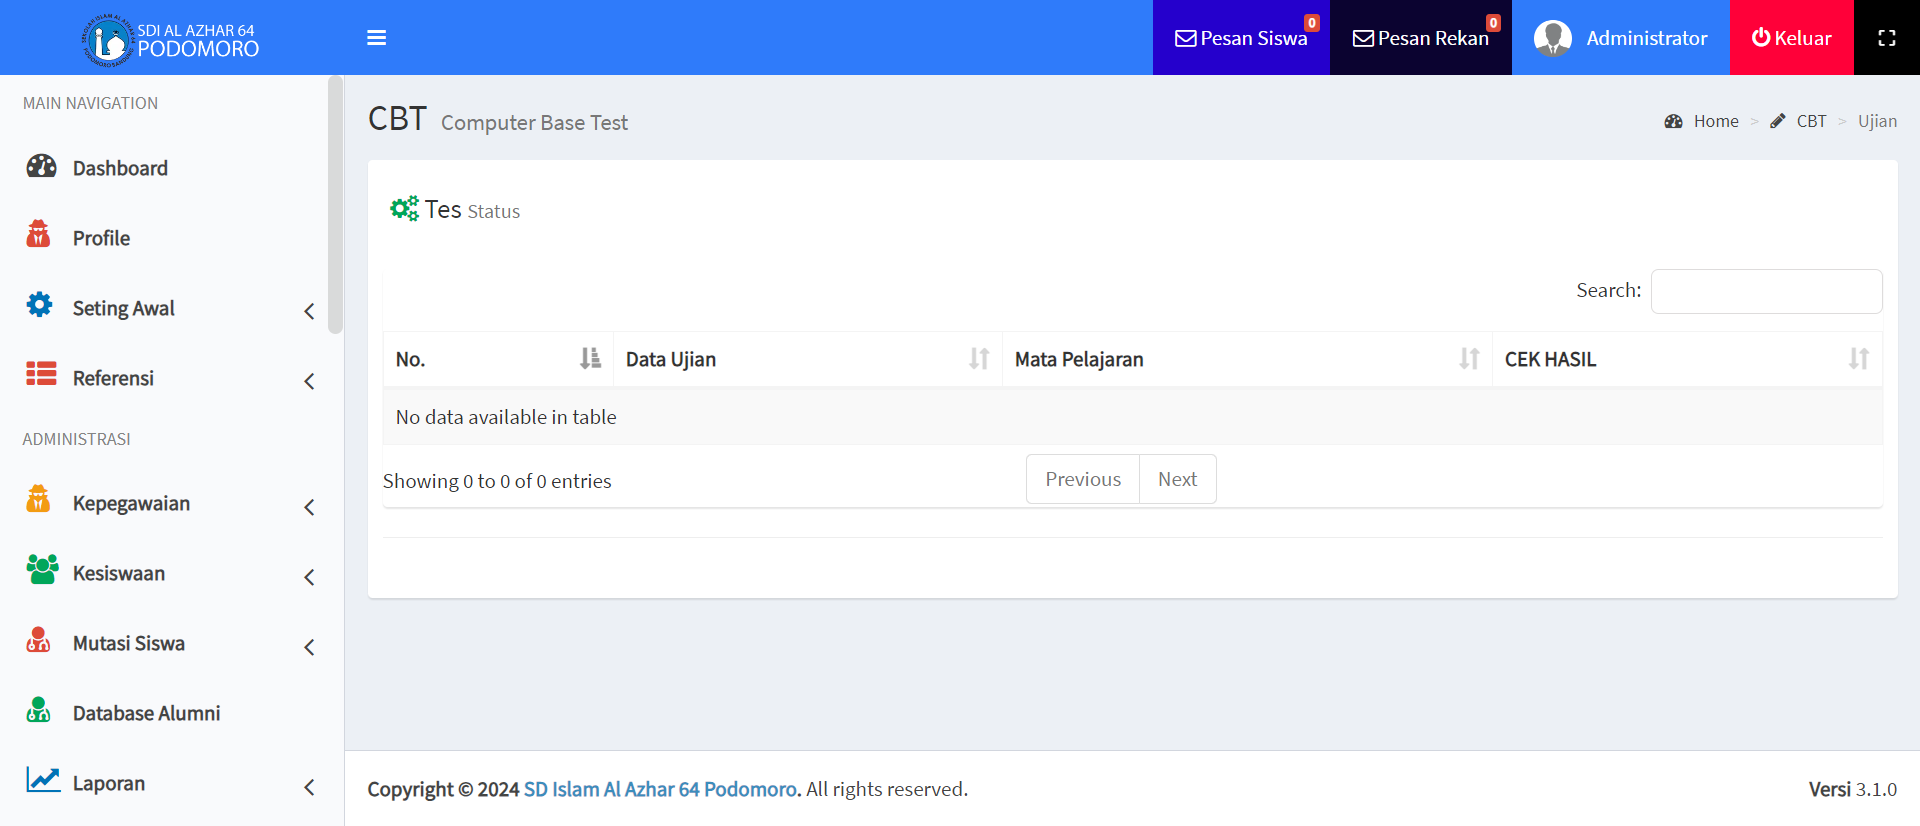Expand the Referensi menu chevron
This screenshot has width=1920, height=826.
pyautogui.click(x=309, y=381)
